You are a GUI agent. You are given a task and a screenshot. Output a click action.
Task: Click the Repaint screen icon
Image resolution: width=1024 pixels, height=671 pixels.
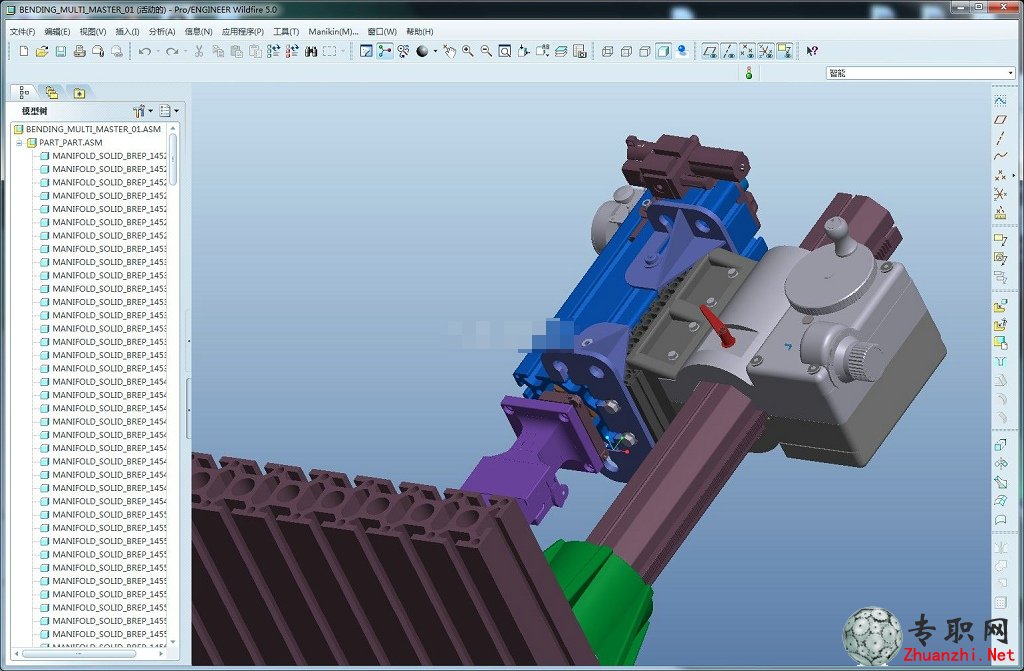tap(366, 51)
